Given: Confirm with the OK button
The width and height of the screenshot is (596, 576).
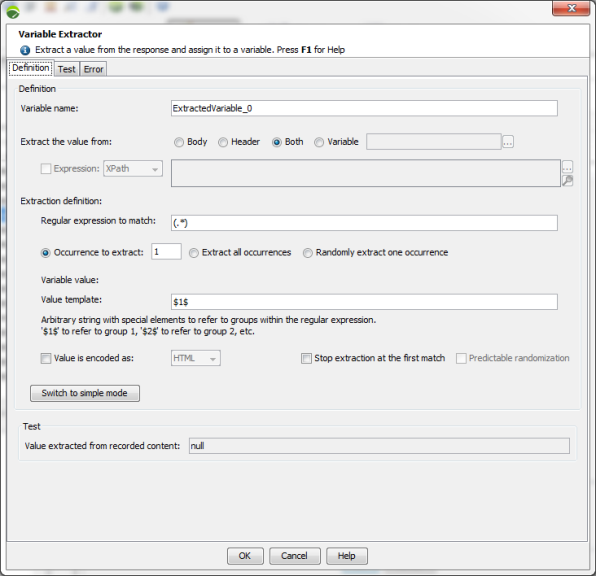Looking at the screenshot, I should [x=245, y=556].
